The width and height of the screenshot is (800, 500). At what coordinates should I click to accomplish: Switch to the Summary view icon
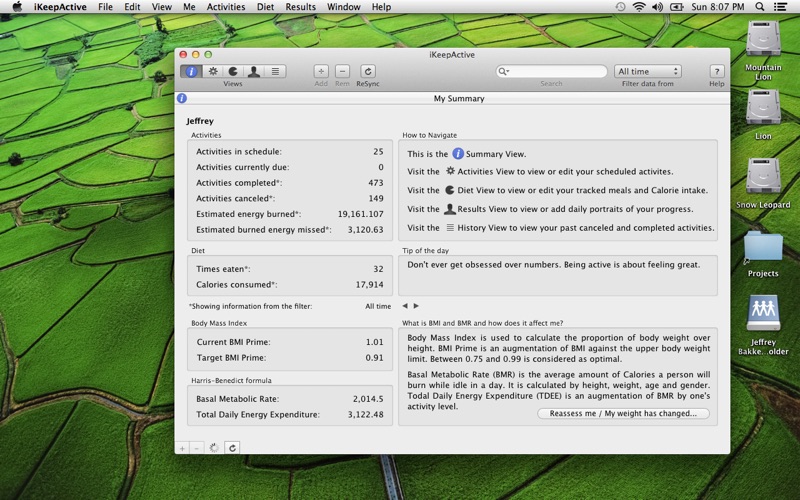190,71
